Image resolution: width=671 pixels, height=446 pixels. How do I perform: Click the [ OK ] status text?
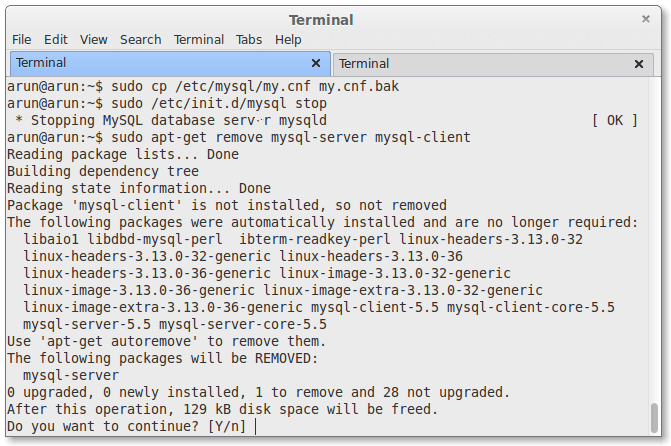(615, 121)
